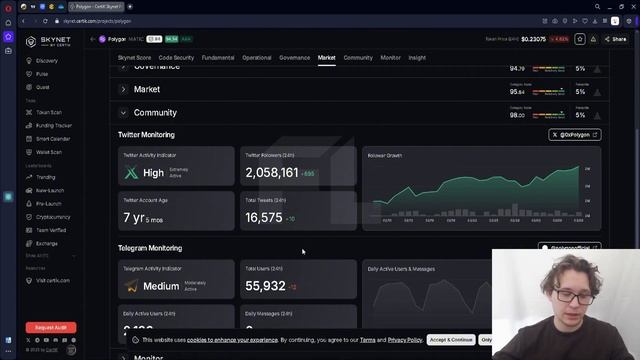Open the Privacy Policy link
The image size is (640, 360).
tap(404, 340)
